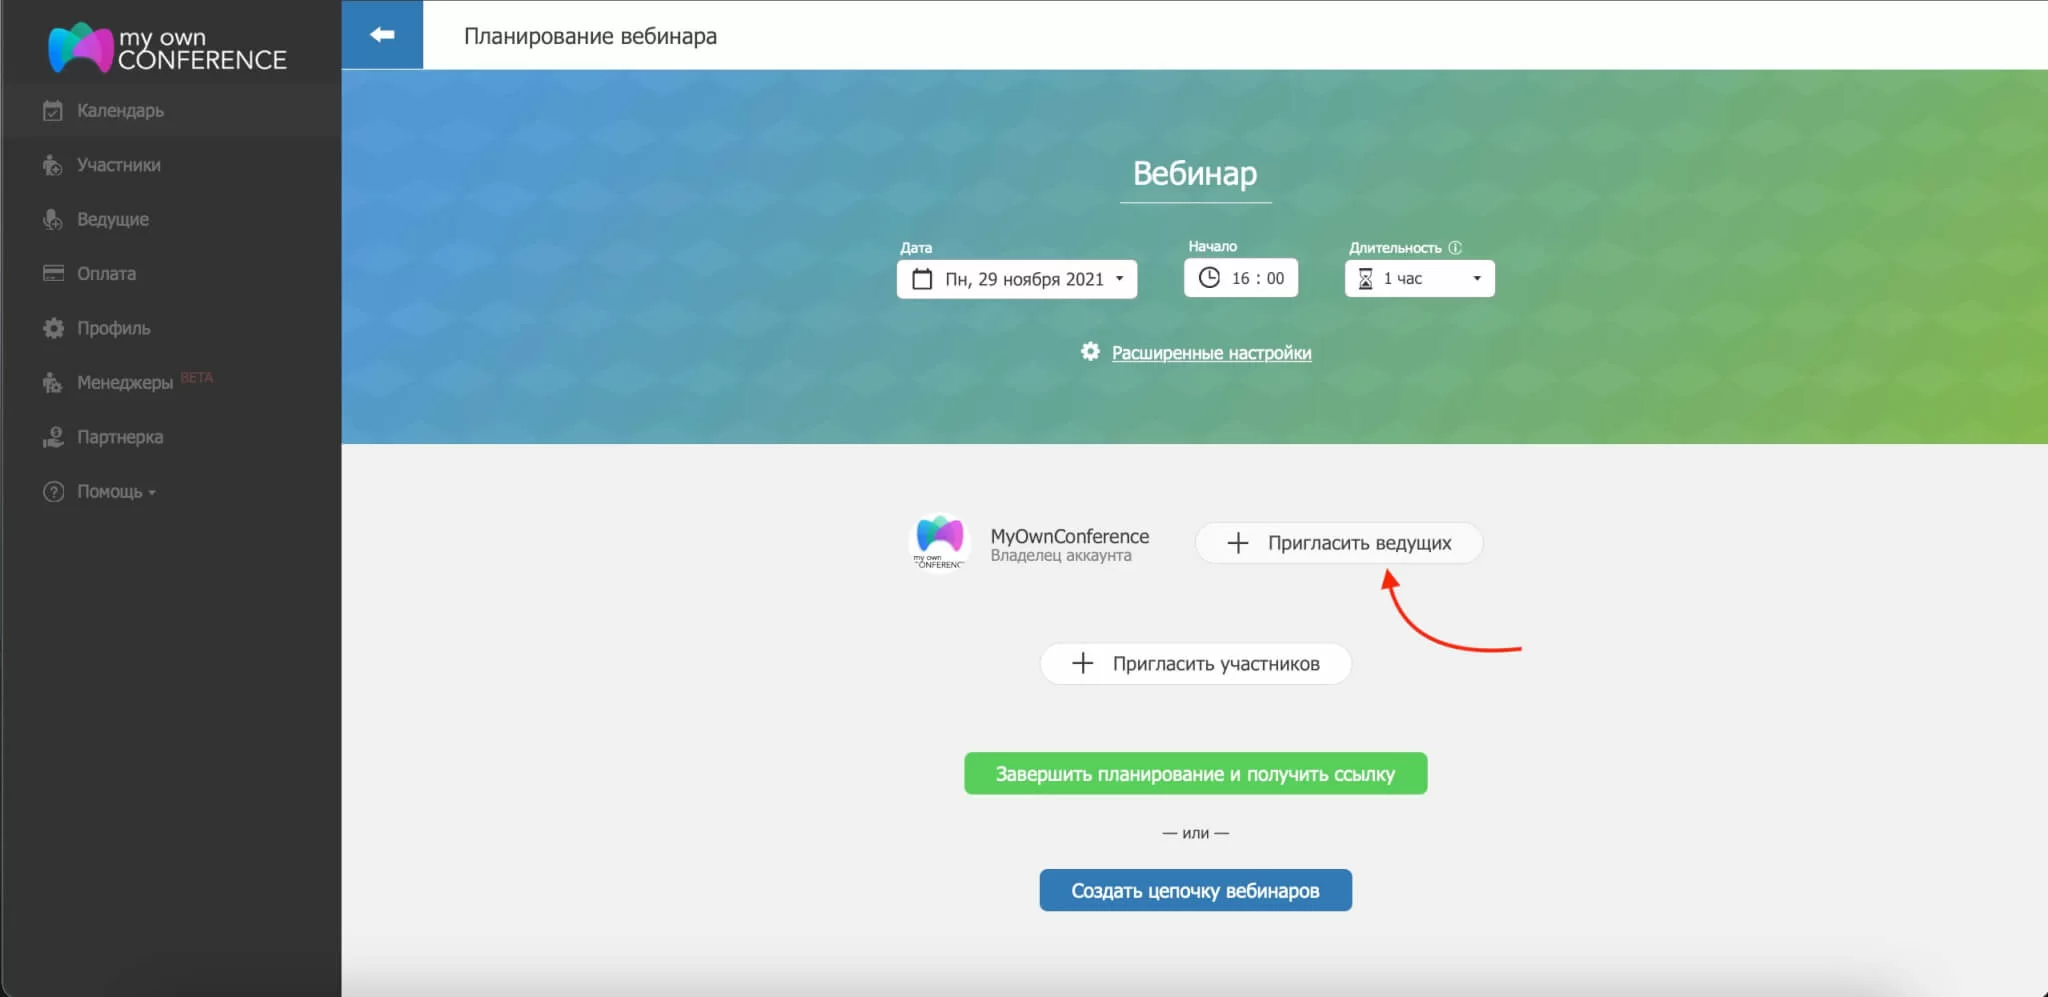Viewport: 2048px width, 997px height.
Task: Open the Календарь section in sidebar
Action: (x=120, y=110)
